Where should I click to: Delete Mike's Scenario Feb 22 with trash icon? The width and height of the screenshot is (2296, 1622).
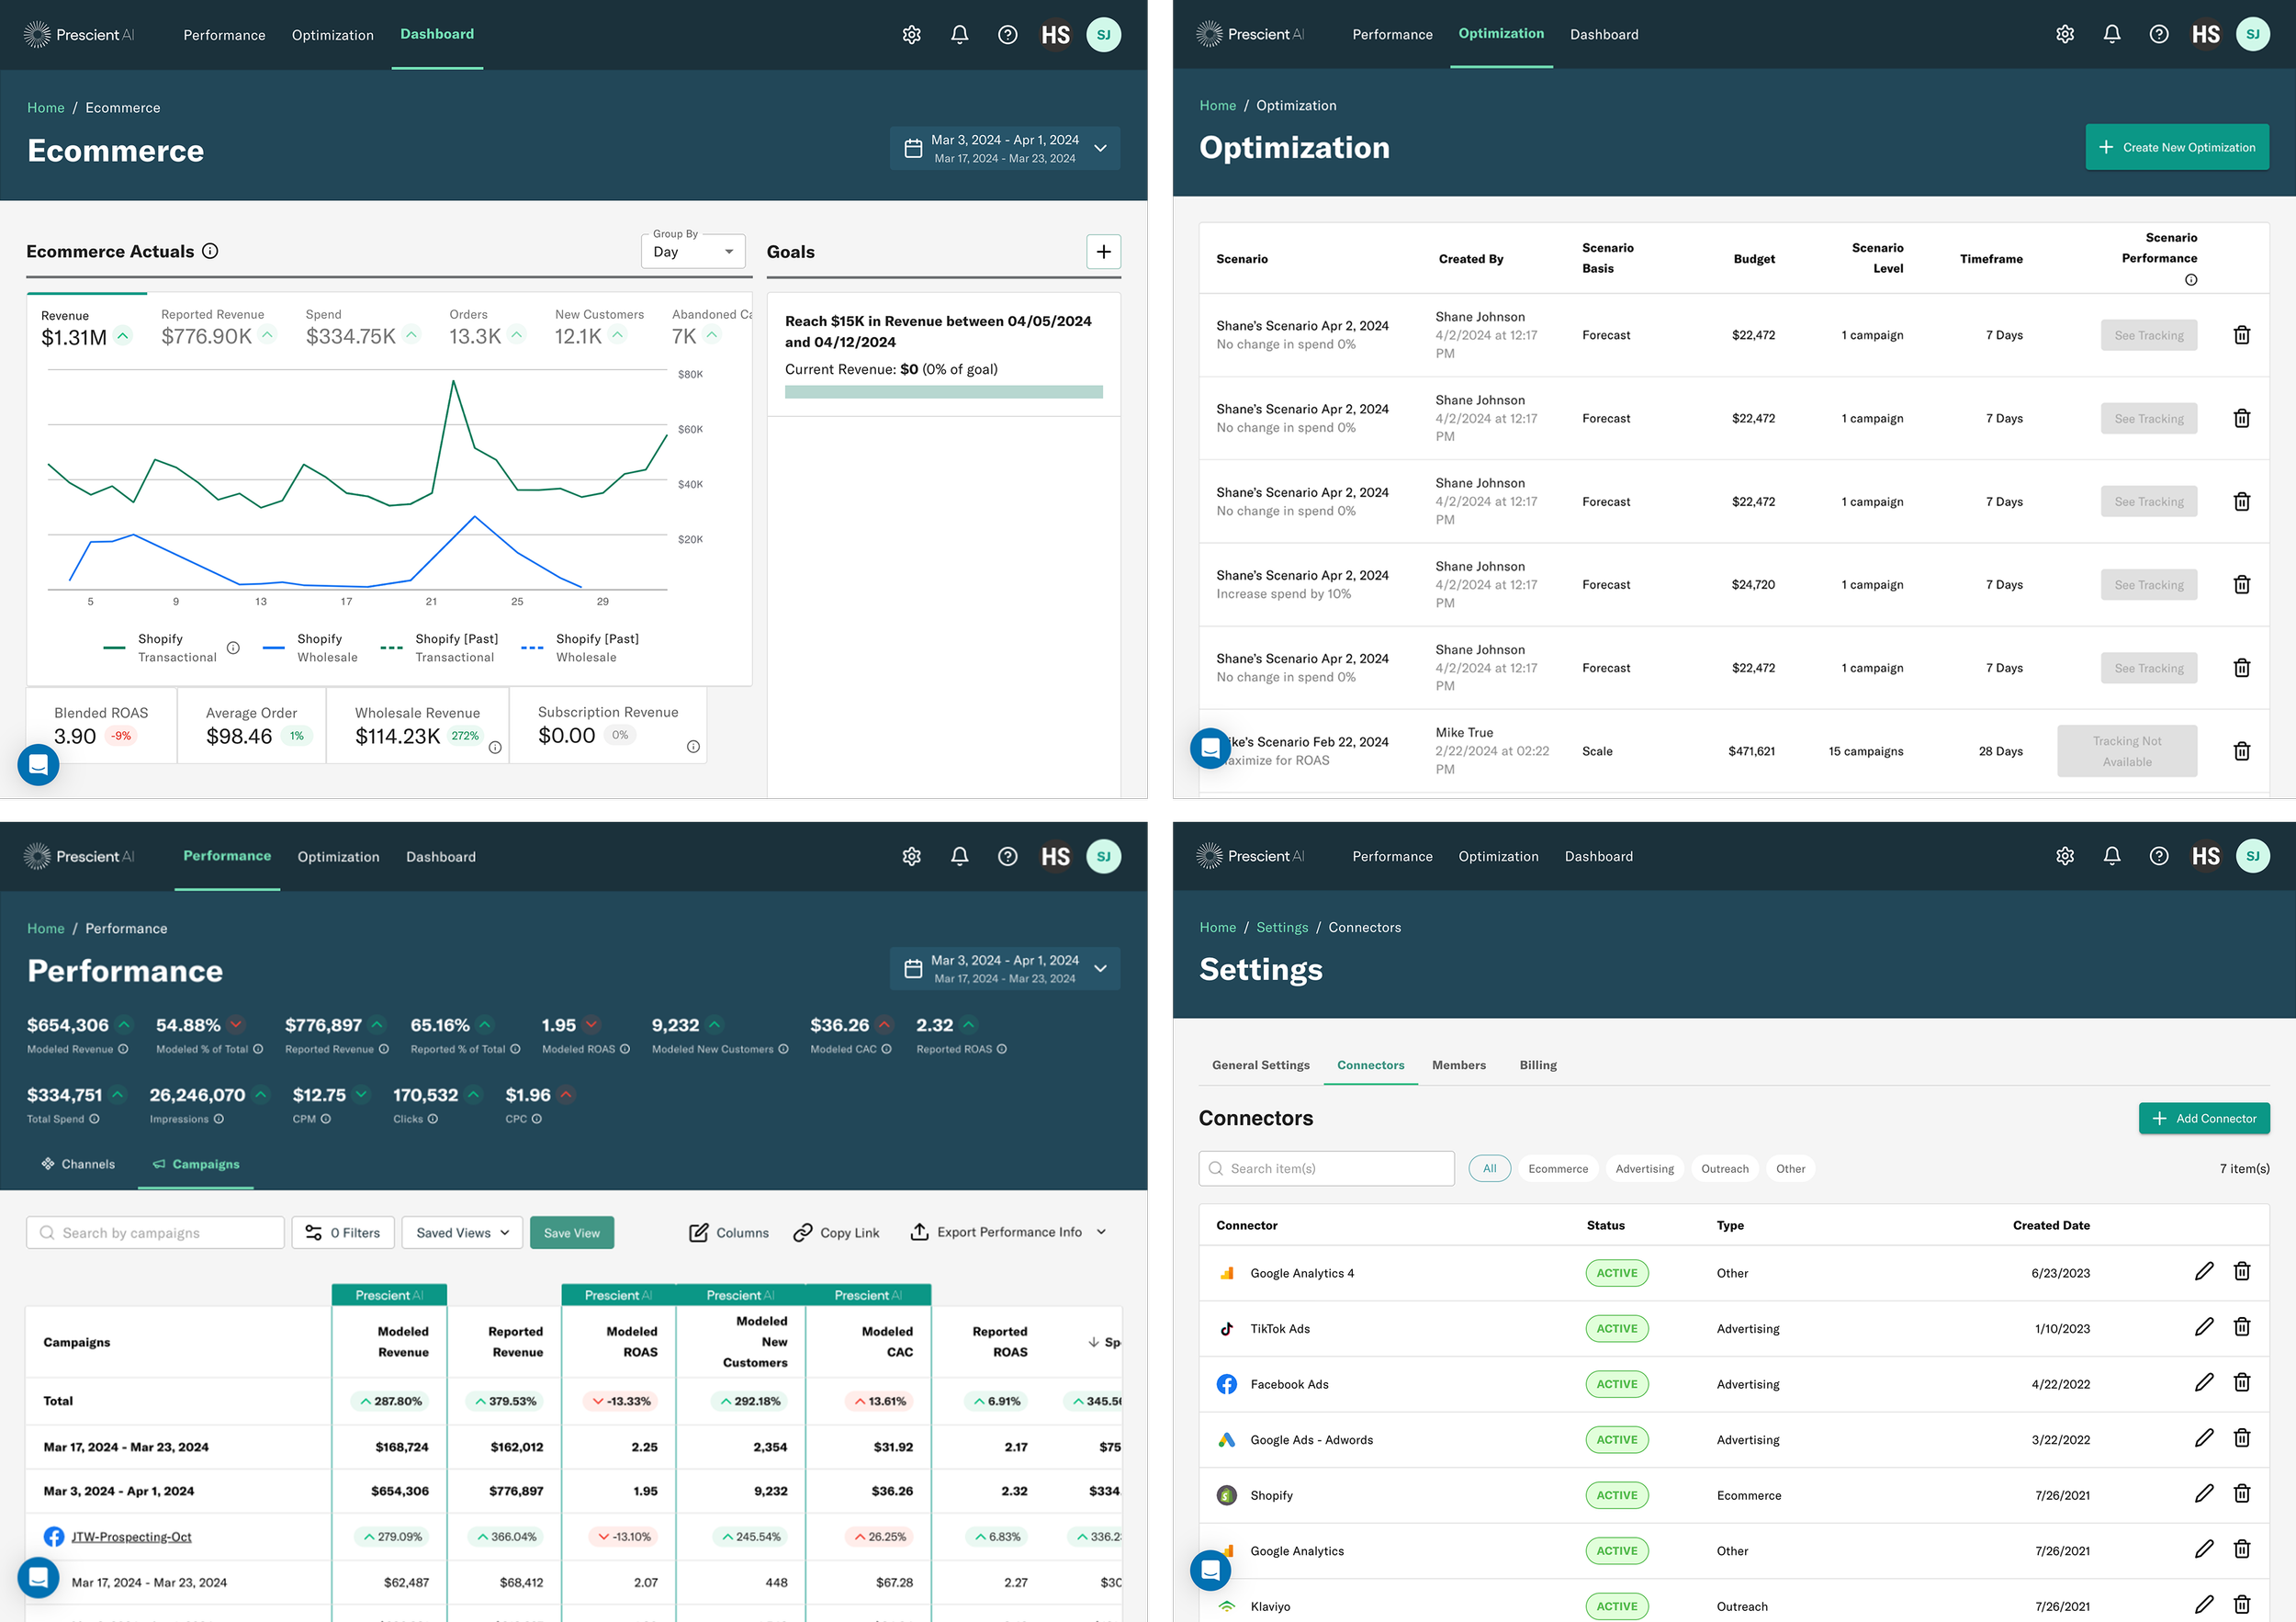tap(2241, 751)
